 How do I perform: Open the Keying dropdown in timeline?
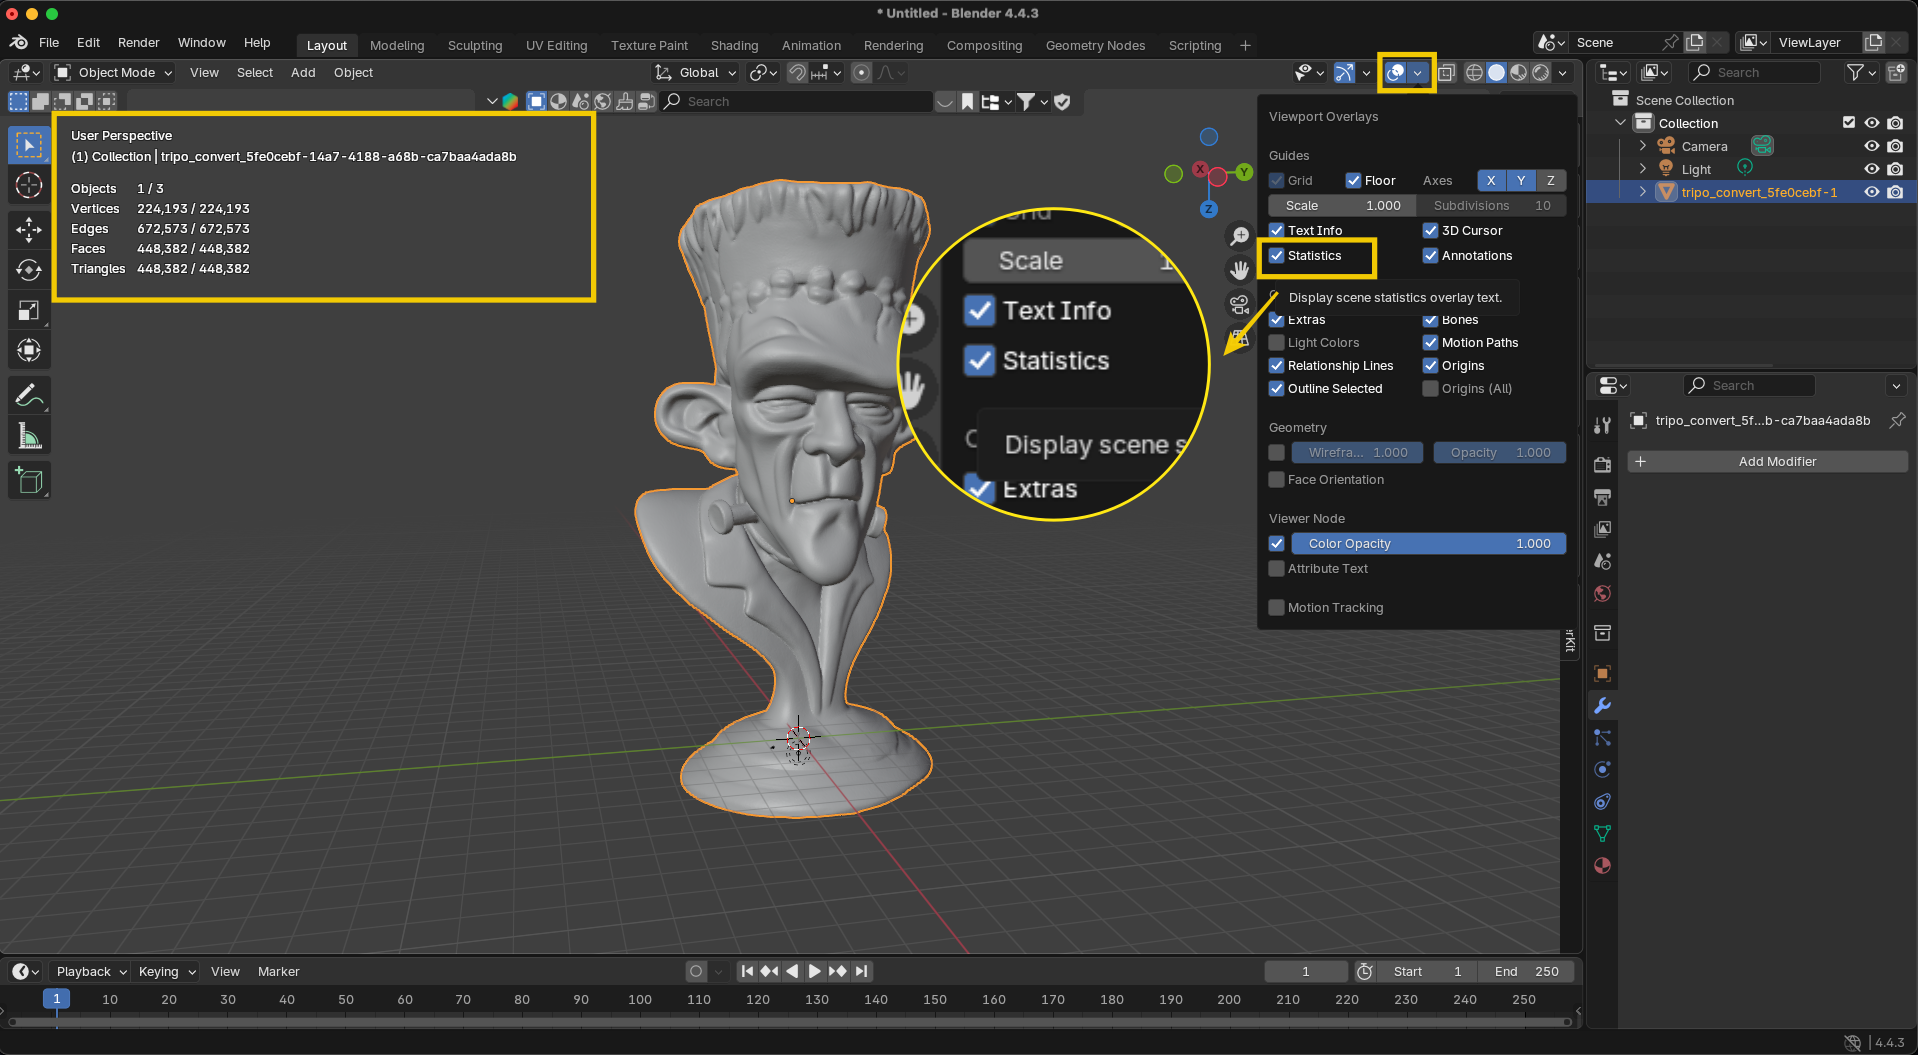pyautogui.click(x=166, y=971)
